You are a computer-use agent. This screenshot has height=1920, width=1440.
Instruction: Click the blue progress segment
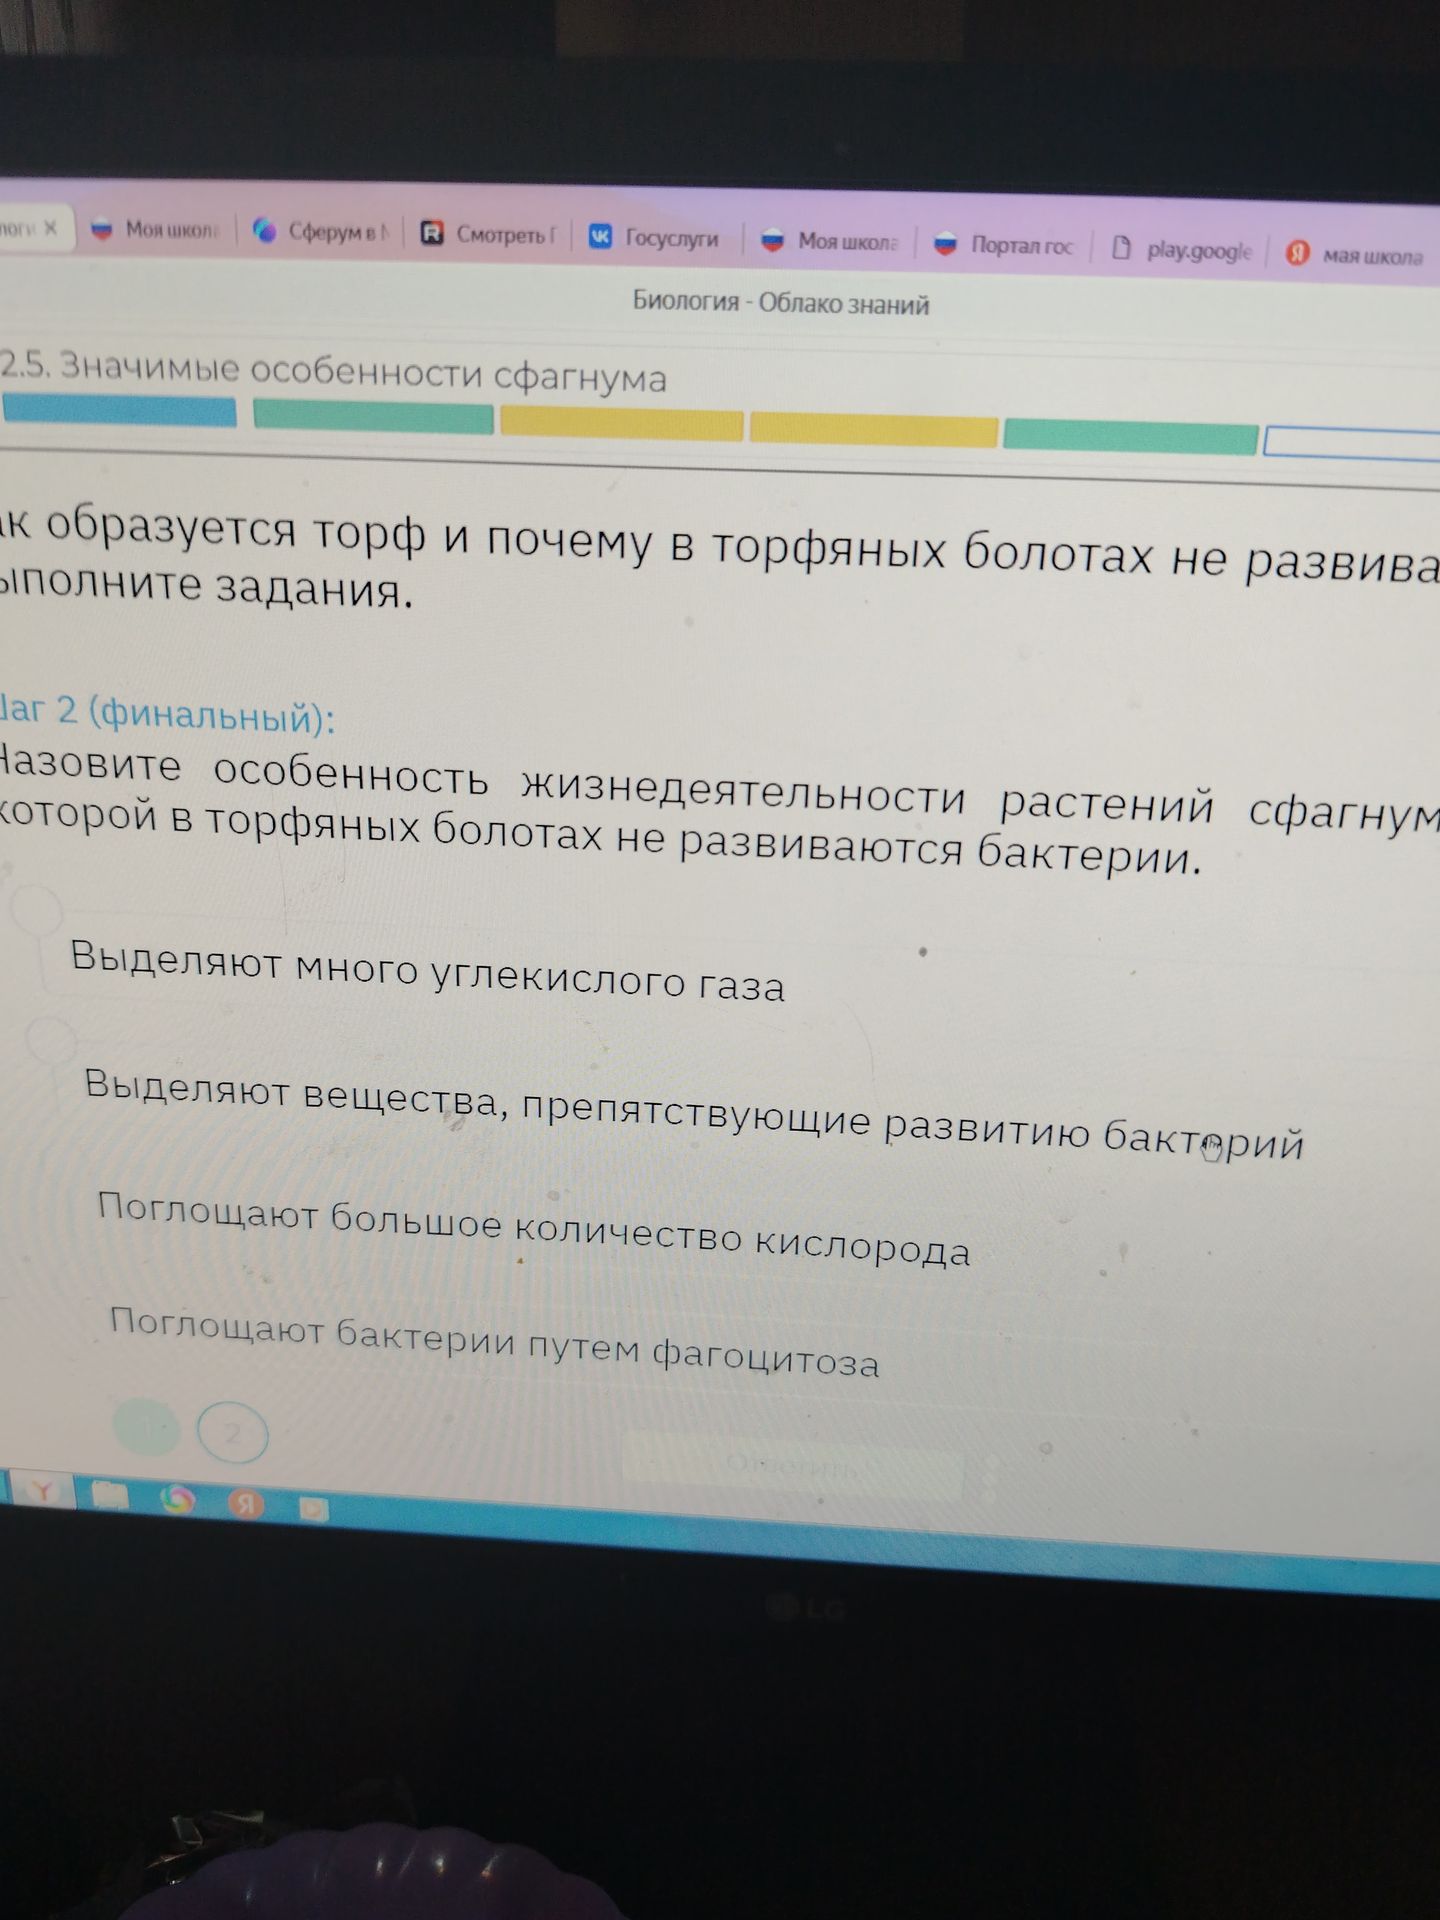click(x=119, y=409)
